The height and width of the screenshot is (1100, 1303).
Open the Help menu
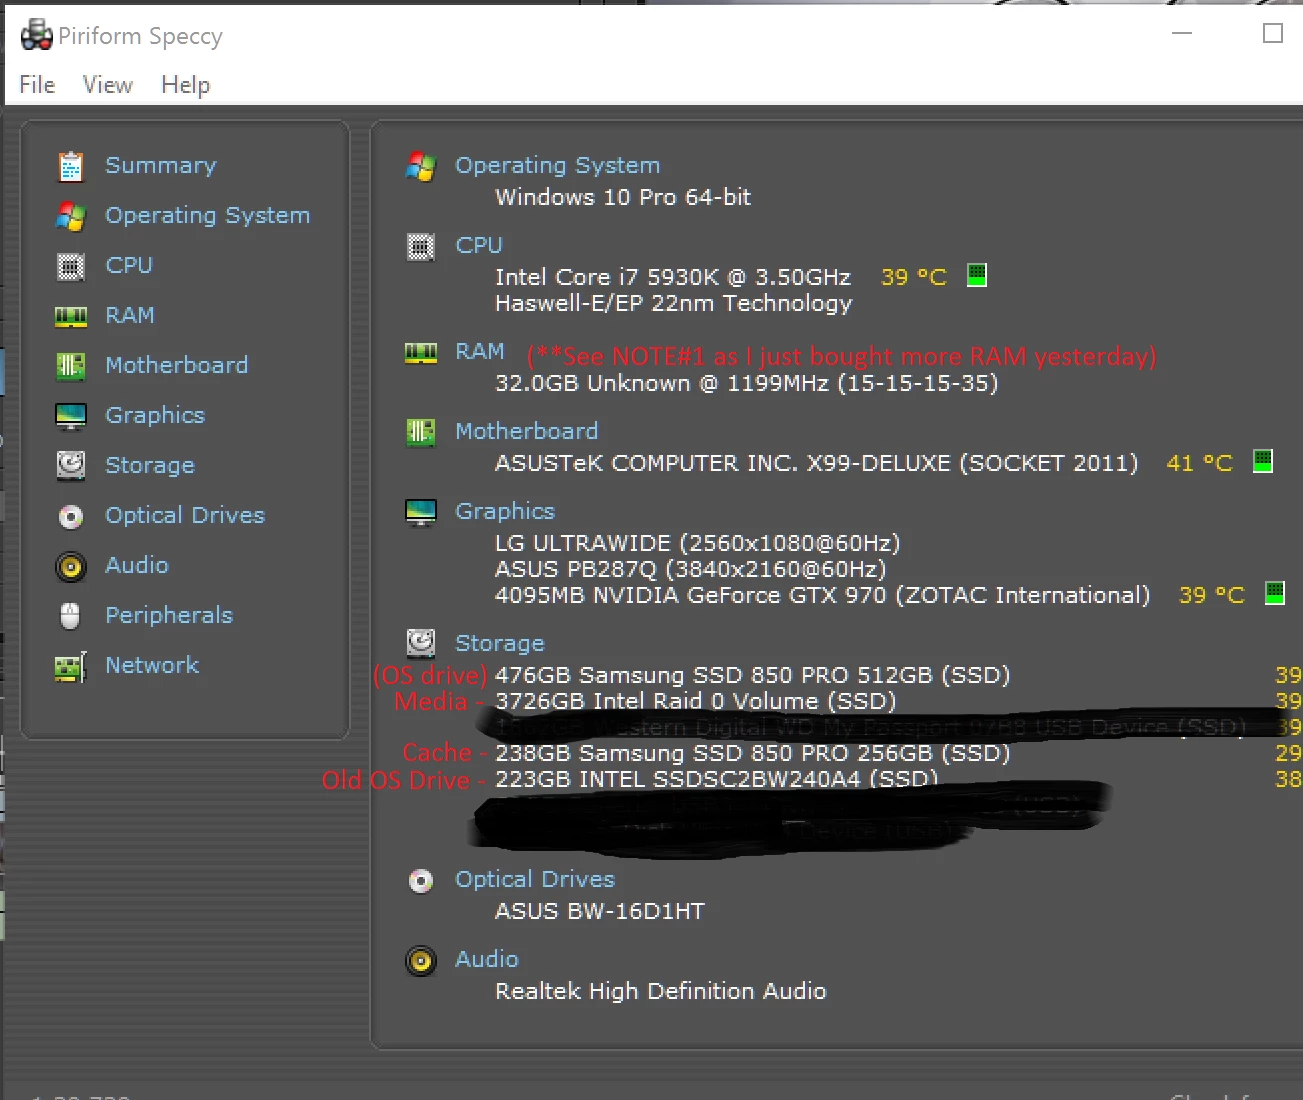pyautogui.click(x=185, y=85)
